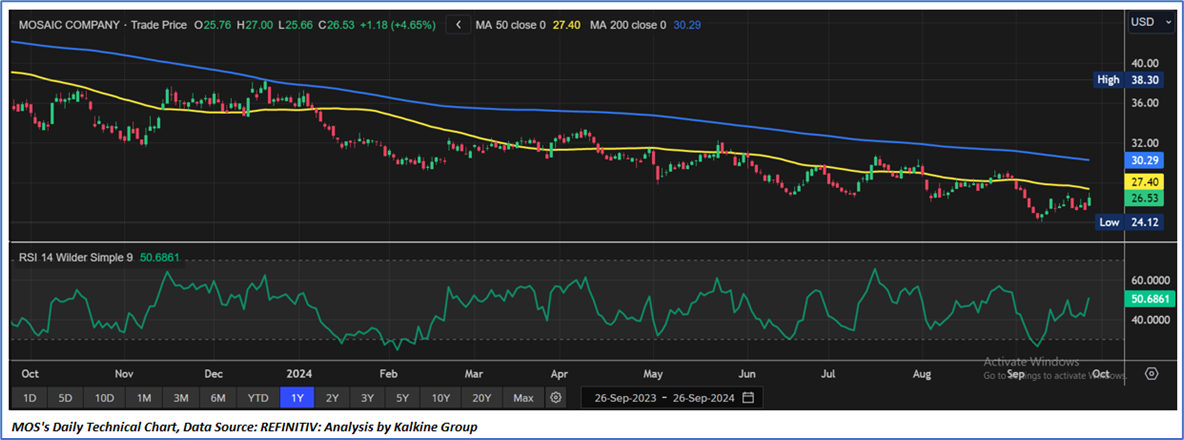Open the date range picker field
1184x440 pixels.
pyautogui.click(x=670, y=397)
